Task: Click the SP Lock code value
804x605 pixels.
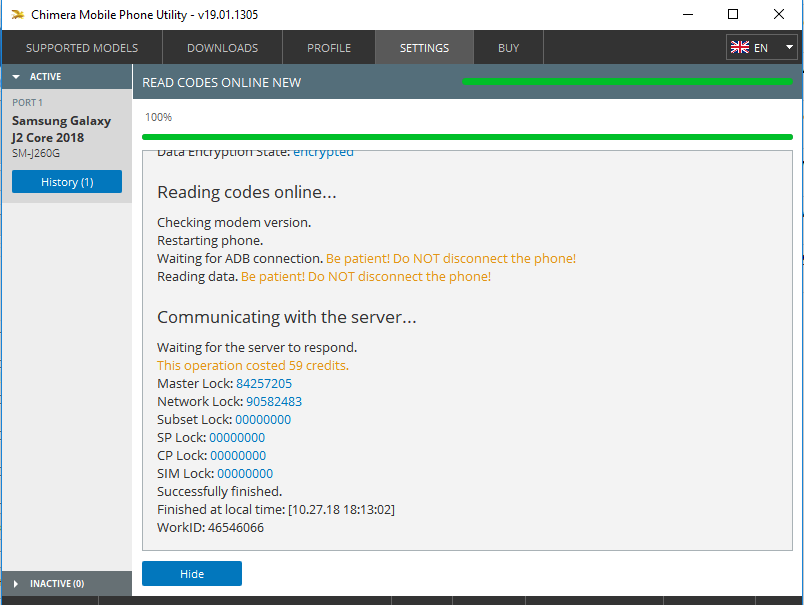Action: [237, 437]
